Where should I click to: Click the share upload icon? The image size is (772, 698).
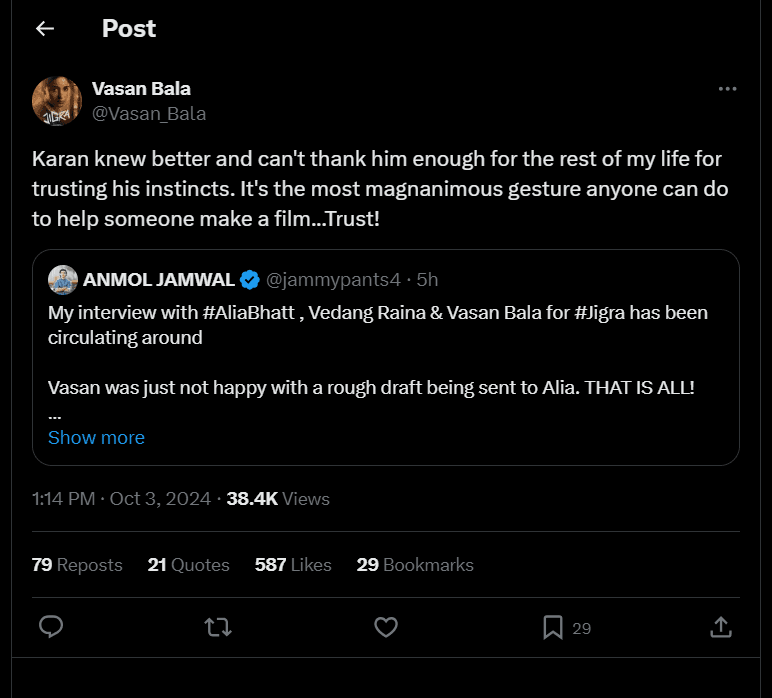[x=720, y=627]
